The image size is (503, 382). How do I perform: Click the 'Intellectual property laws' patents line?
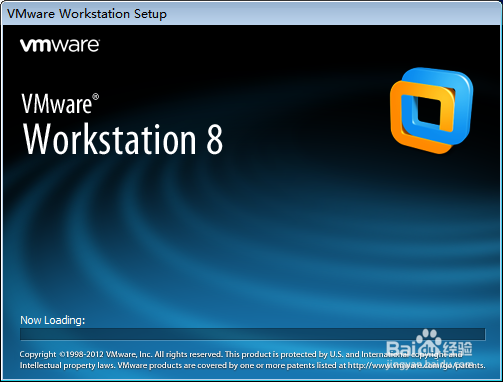pos(252,365)
